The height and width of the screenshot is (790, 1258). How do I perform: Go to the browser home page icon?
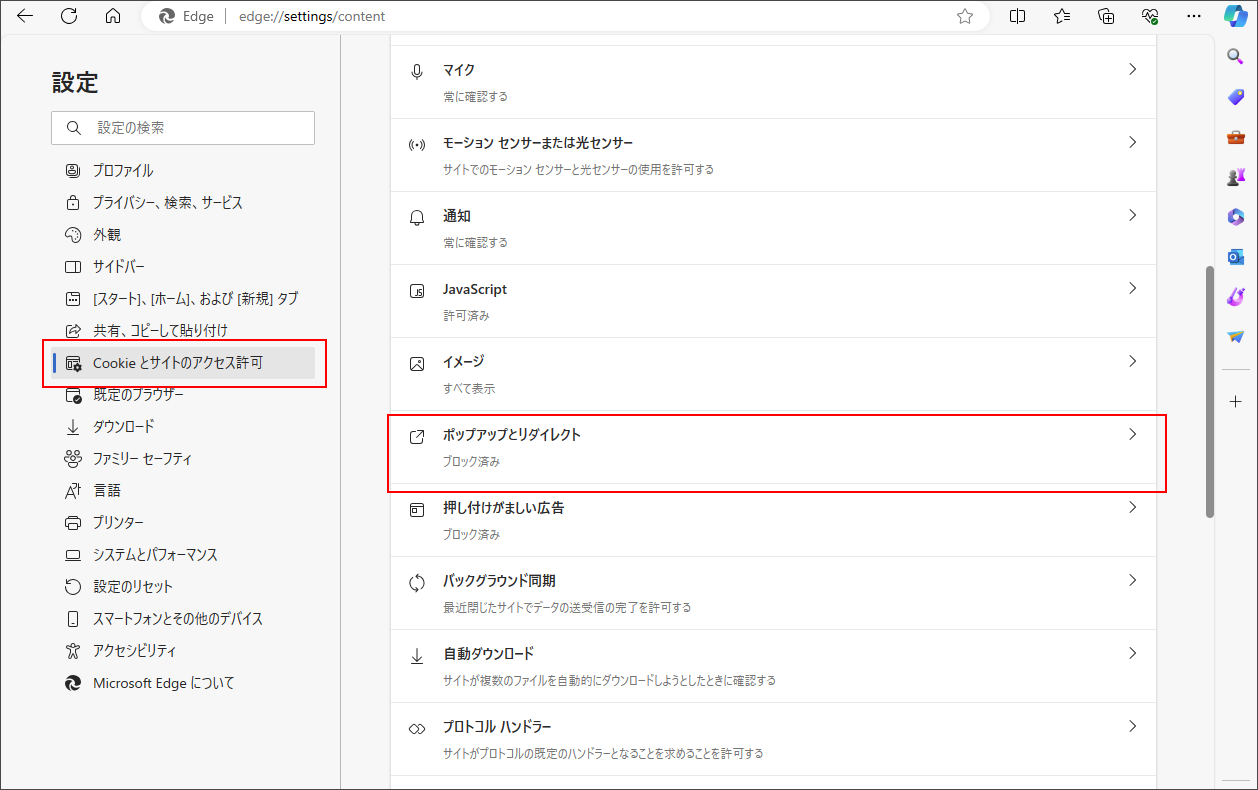113,16
